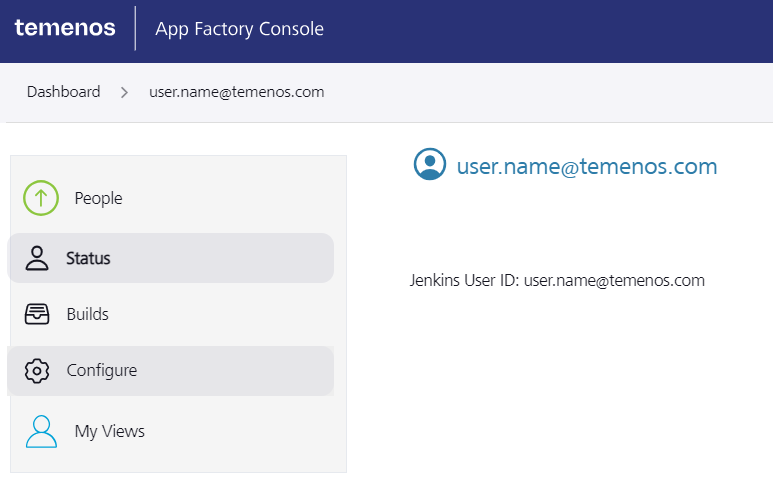
Task: Click the blue user avatar icon
Action: click(x=430, y=164)
